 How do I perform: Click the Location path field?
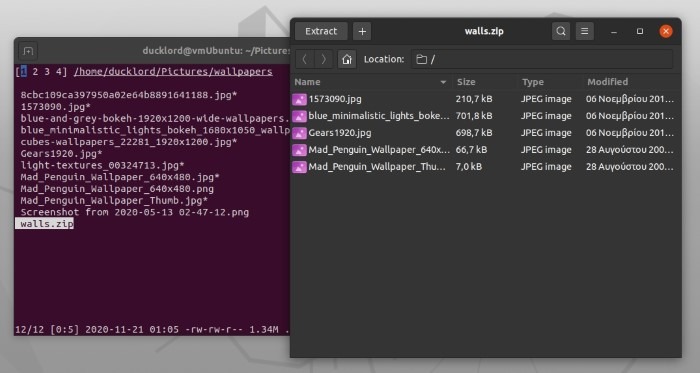click(542, 59)
